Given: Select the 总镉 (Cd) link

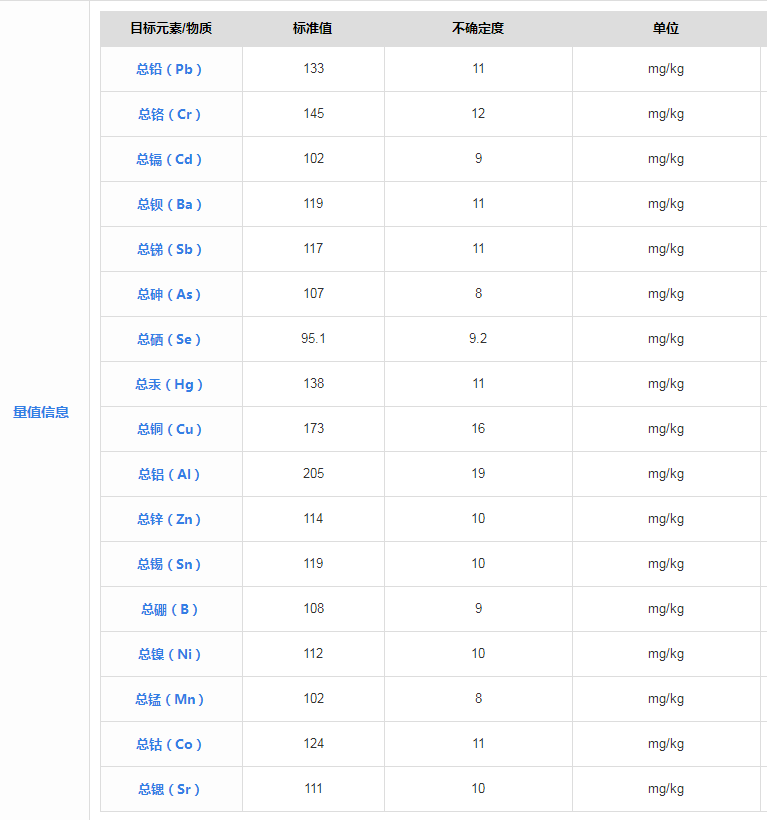Looking at the screenshot, I should pyautogui.click(x=170, y=159).
